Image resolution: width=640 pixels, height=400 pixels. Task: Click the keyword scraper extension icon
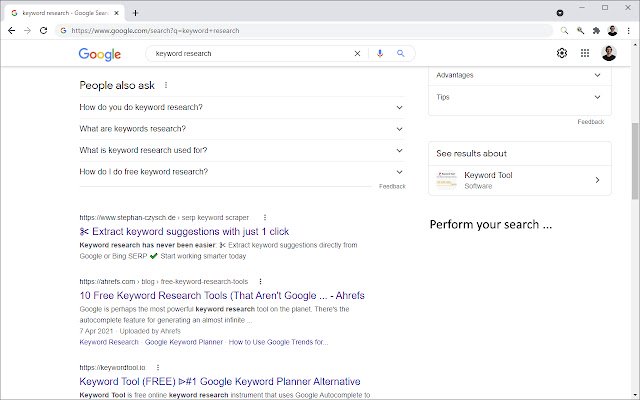point(580,31)
